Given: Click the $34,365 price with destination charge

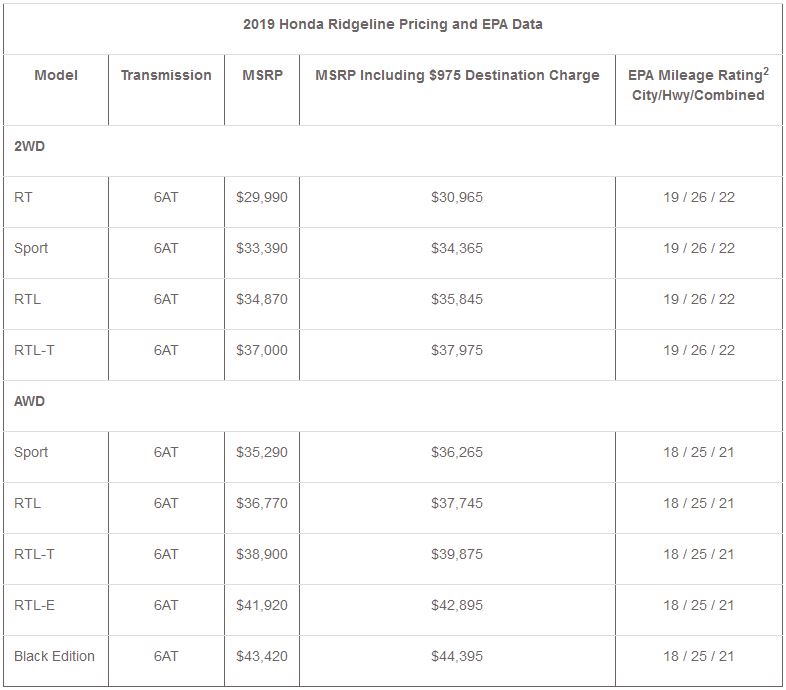Looking at the screenshot, I should click(x=457, y=248).
